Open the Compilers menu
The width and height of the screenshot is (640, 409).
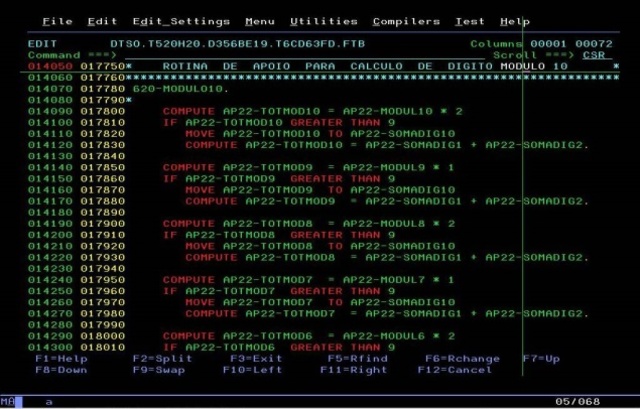click(x=406, y=21)
